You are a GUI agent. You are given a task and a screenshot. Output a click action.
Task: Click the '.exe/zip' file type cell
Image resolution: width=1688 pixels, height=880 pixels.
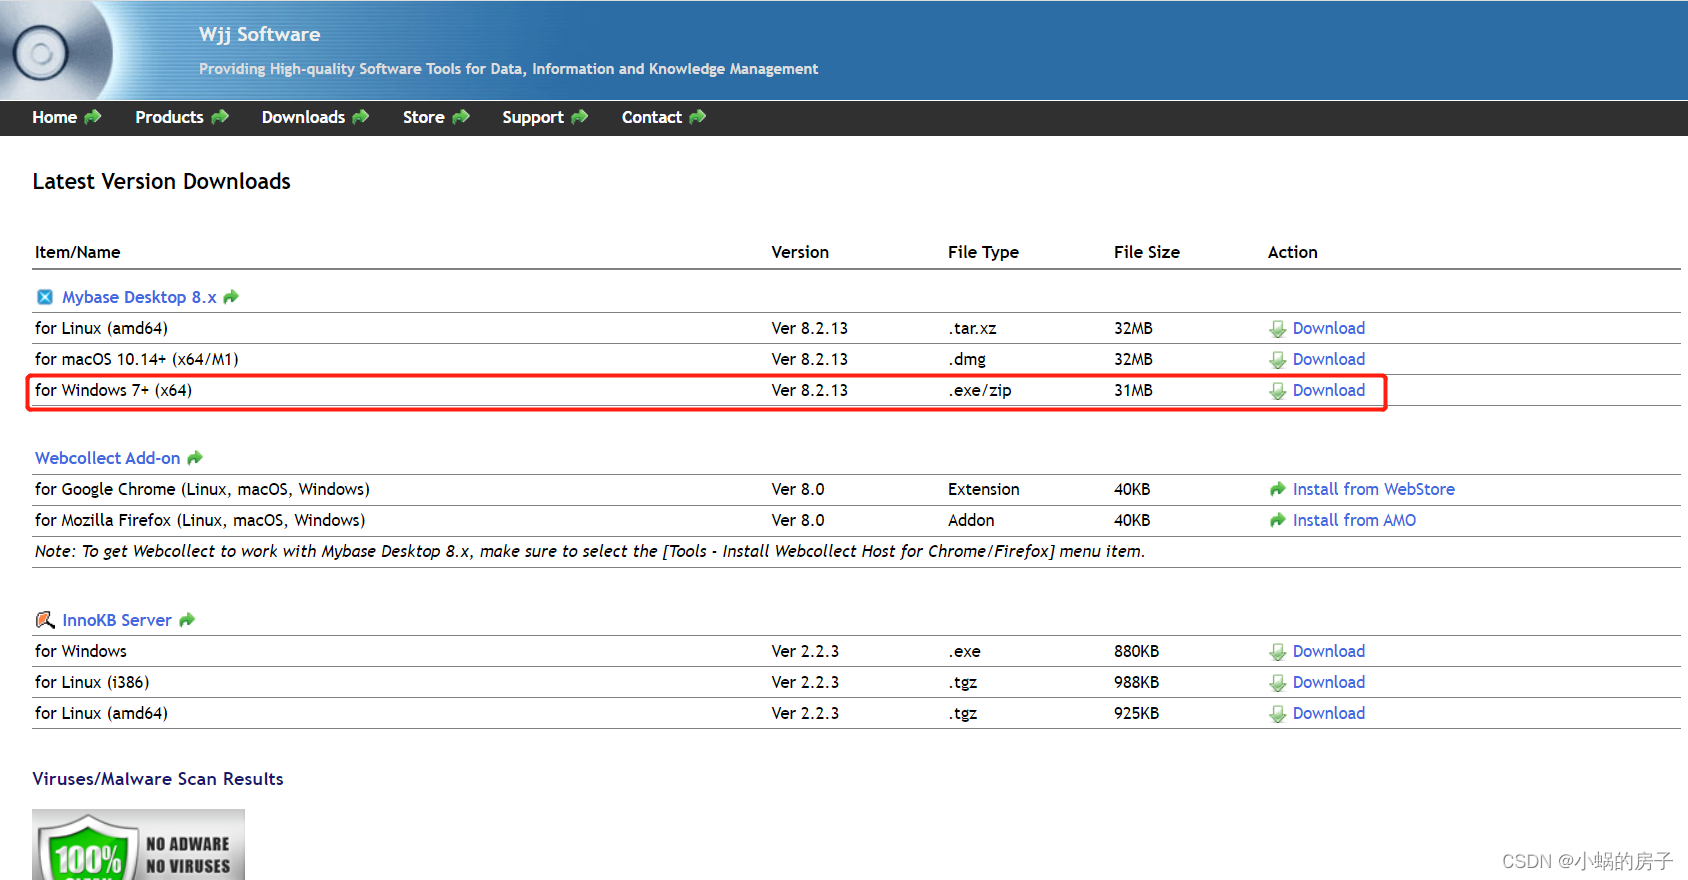tap(980, 390)
